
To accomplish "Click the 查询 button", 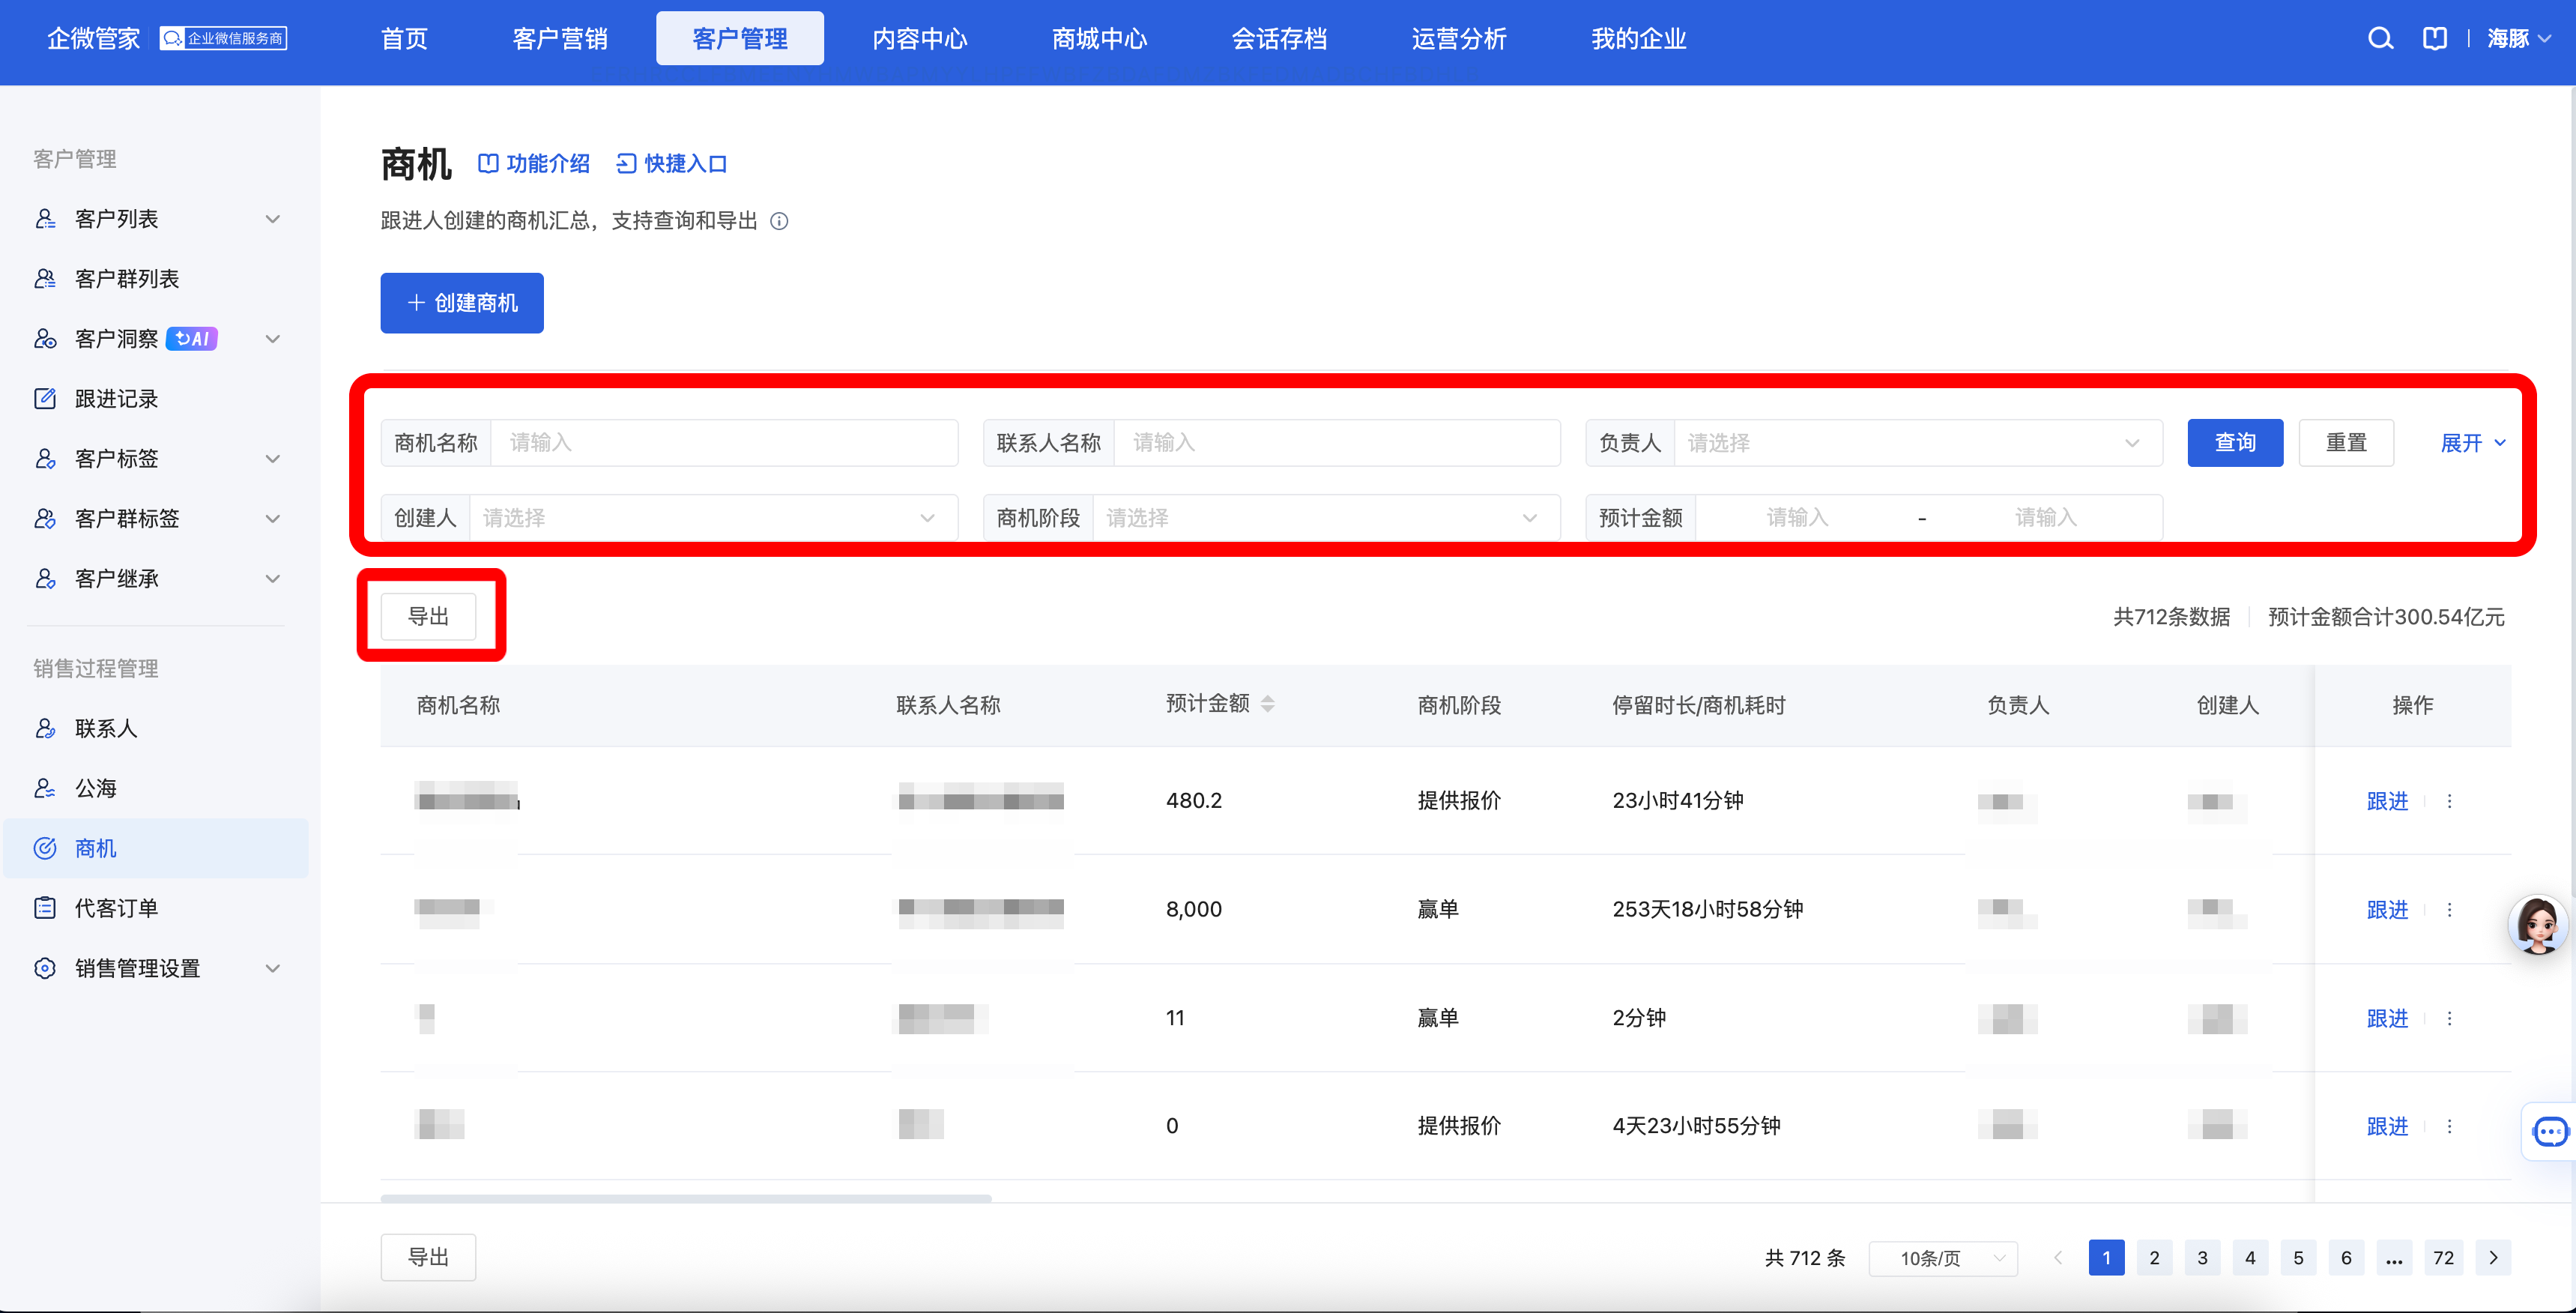I will click(2235, 443).
